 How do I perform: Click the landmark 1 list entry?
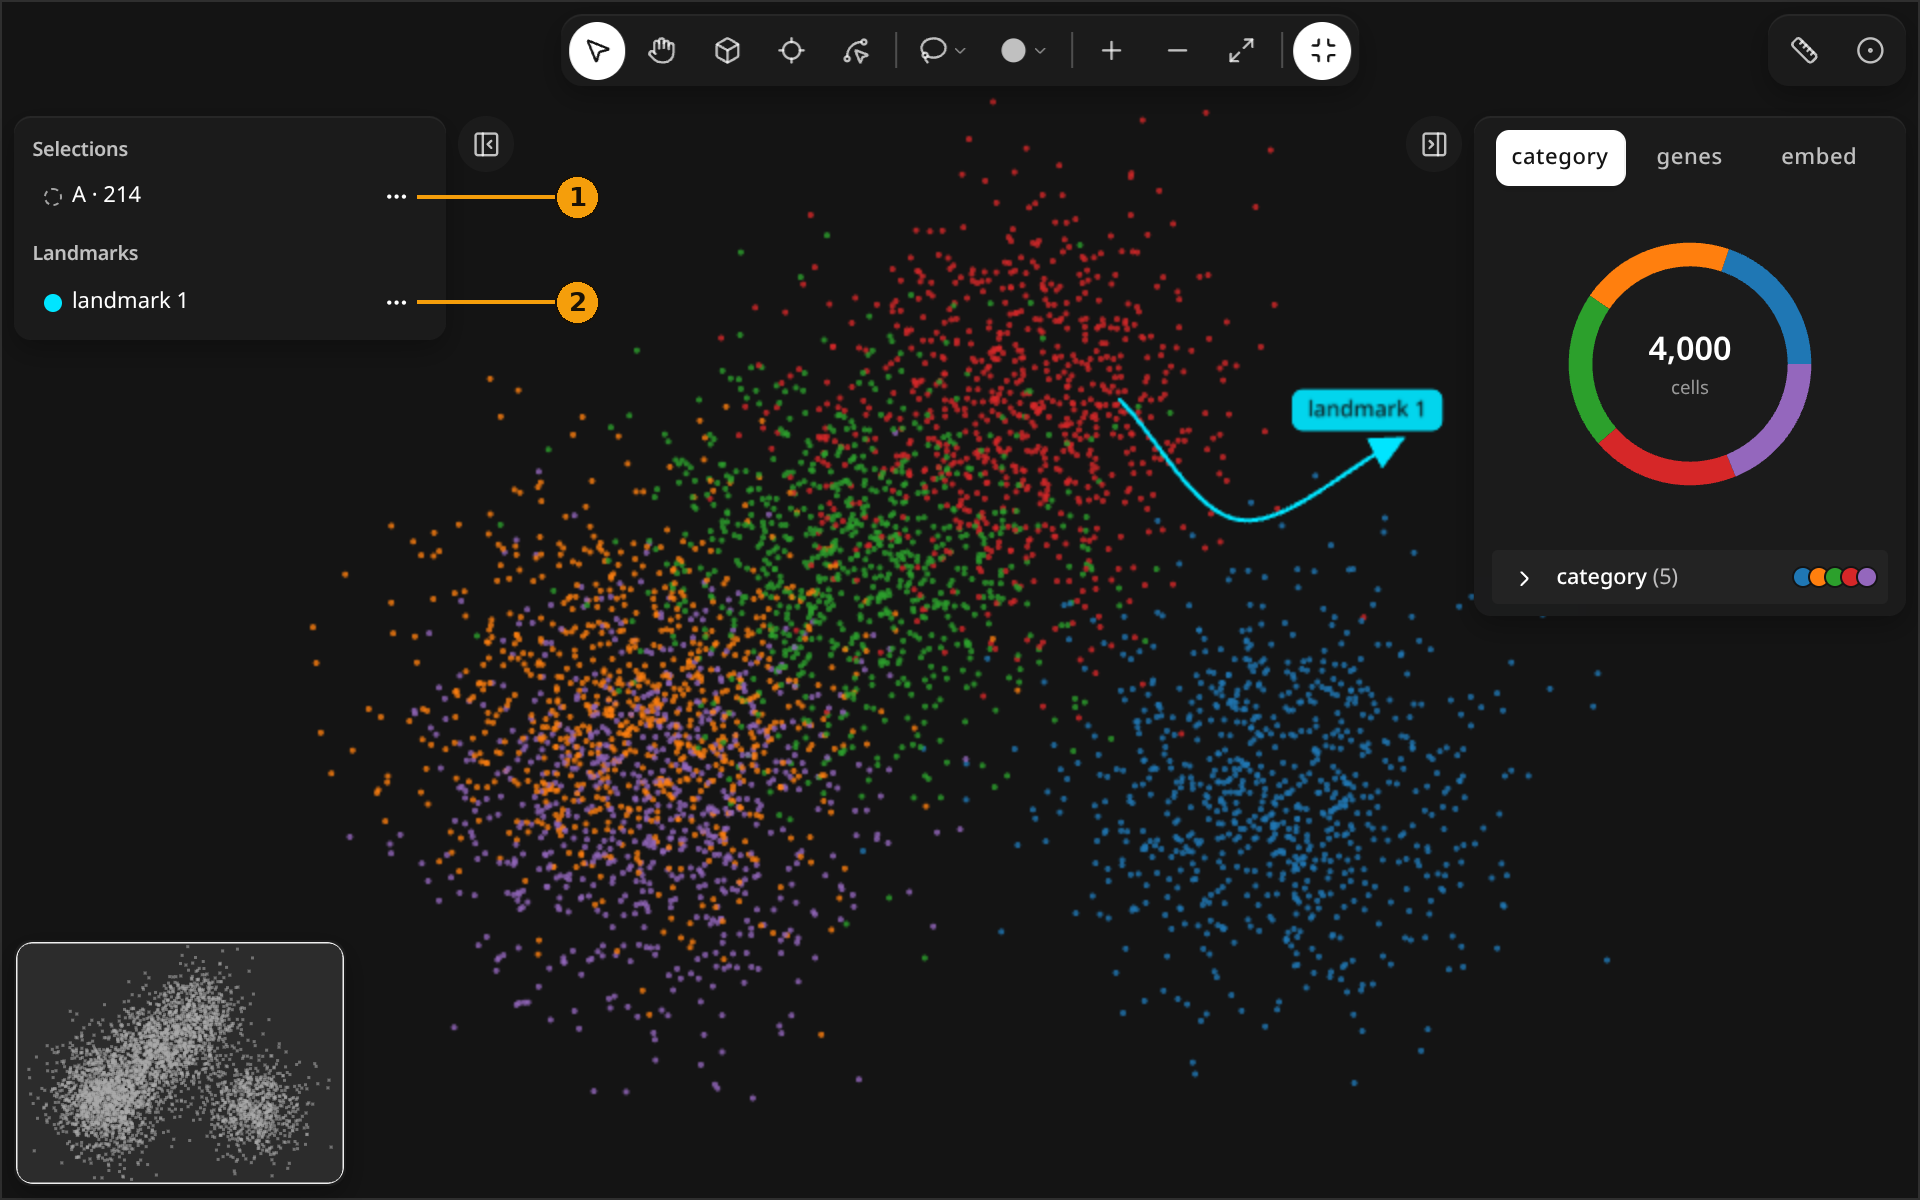coord(229,302)
